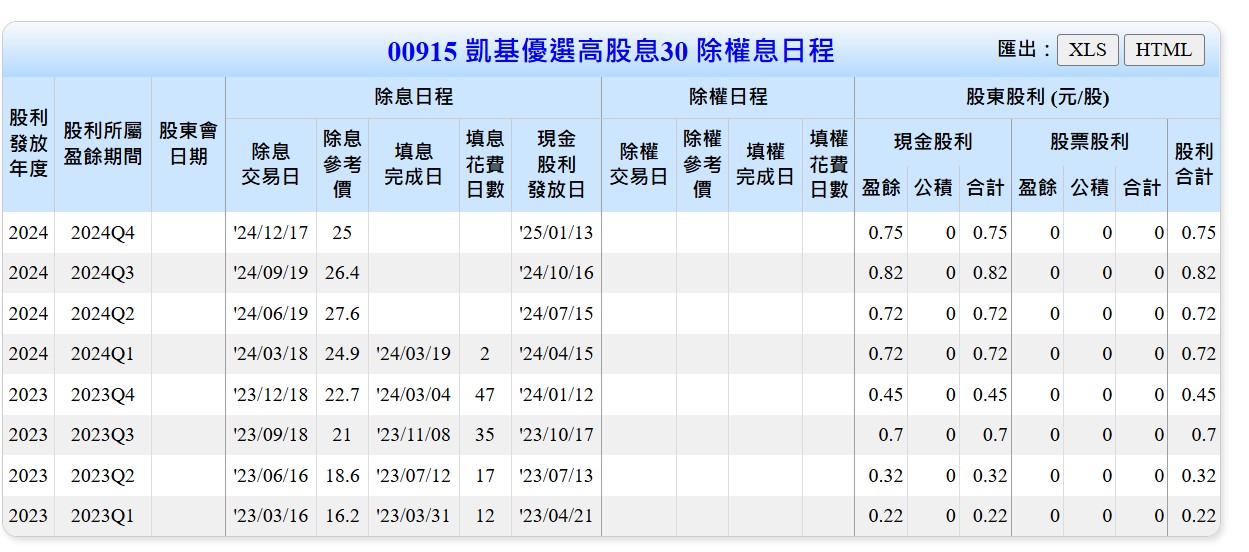Click the 填權完成日 column header

click(765, 164)
